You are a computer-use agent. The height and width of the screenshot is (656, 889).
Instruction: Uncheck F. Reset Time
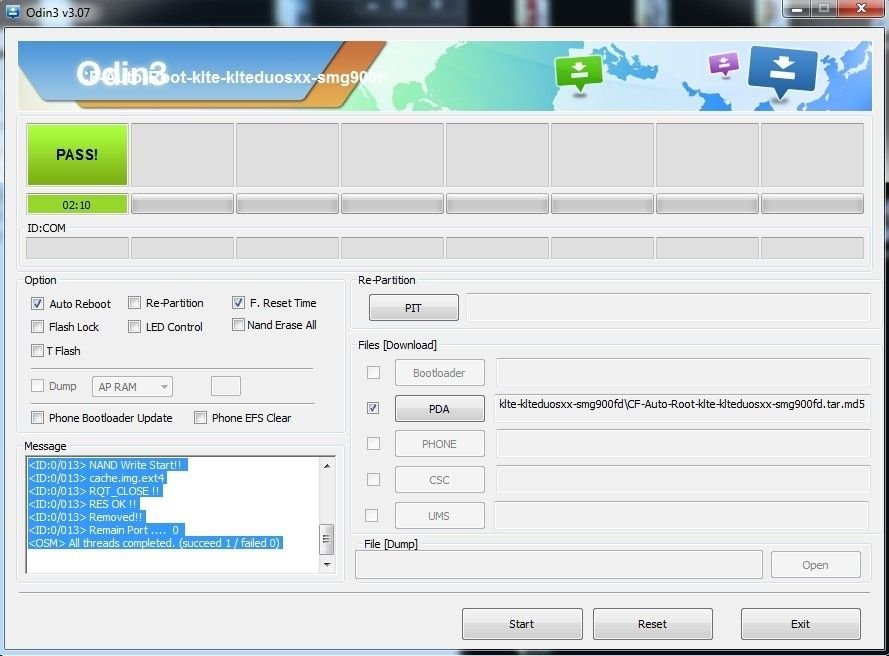(238, 303)
